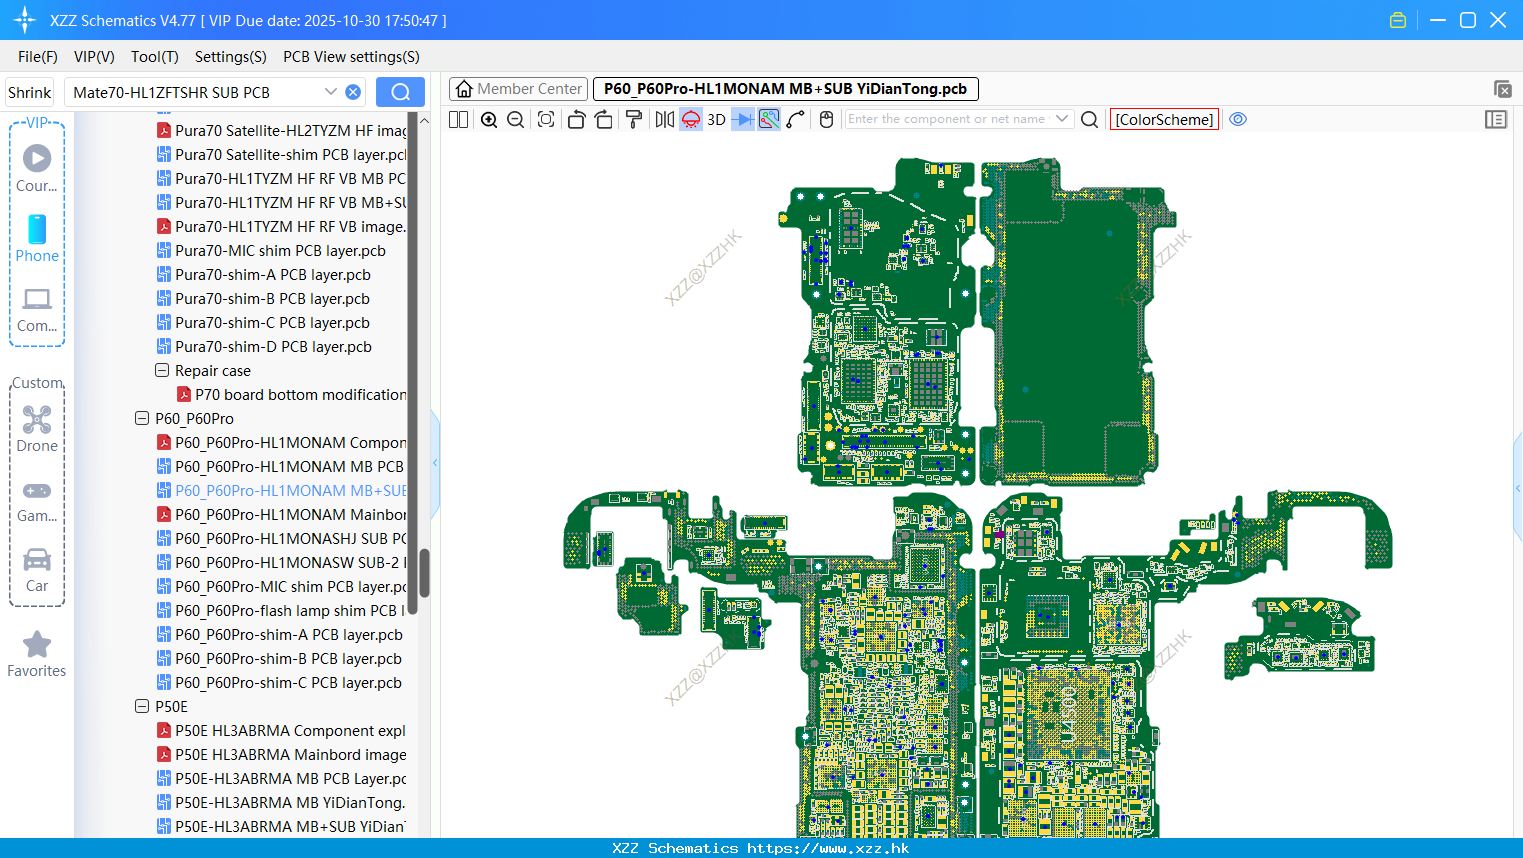Toggle the split view layout icon
The image size is (1523, 858).
point(458,119)
